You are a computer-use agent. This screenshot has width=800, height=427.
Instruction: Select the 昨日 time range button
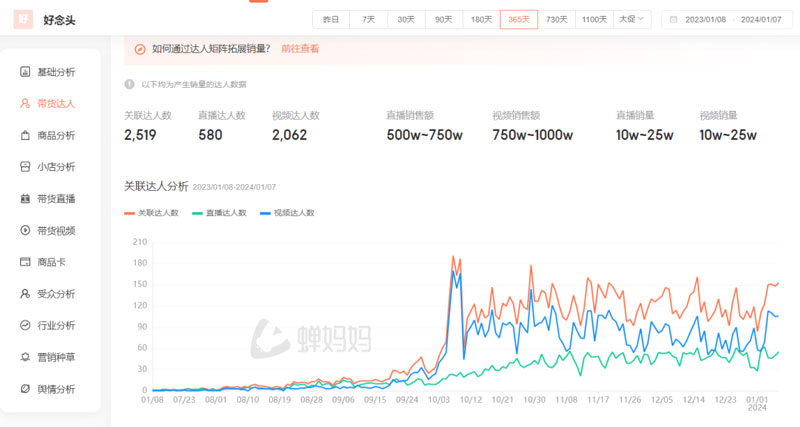tap(331, 19)
